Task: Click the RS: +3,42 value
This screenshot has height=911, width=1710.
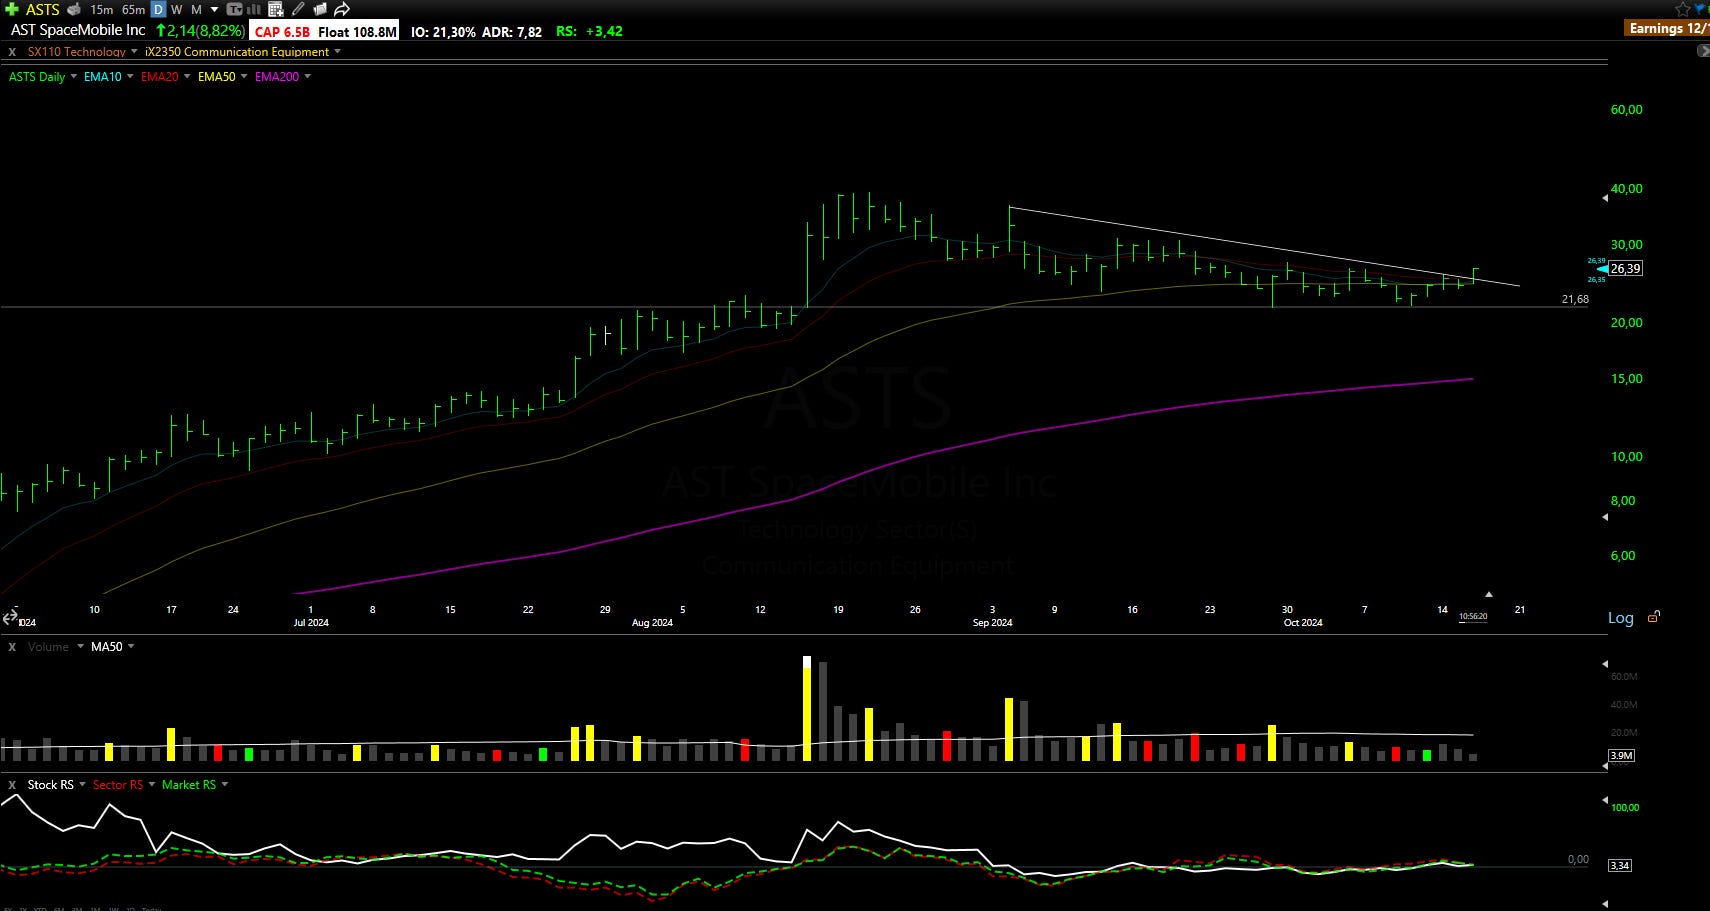Action: [589, 32]
